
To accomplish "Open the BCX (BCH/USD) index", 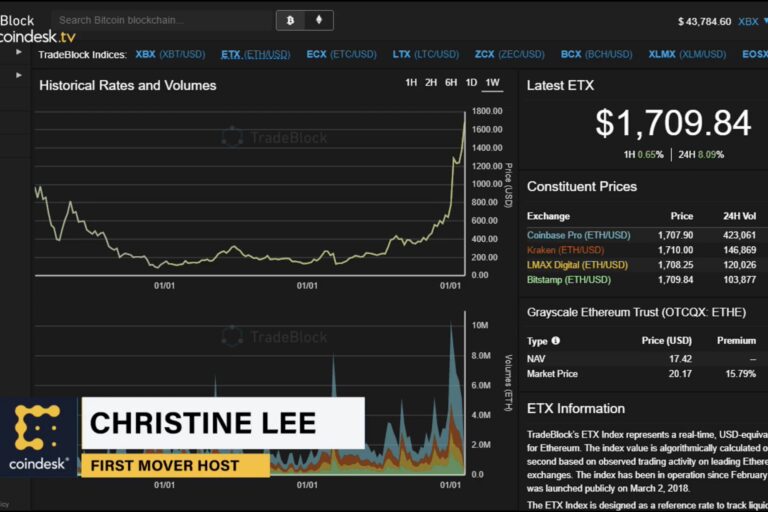I will [596, 54].
